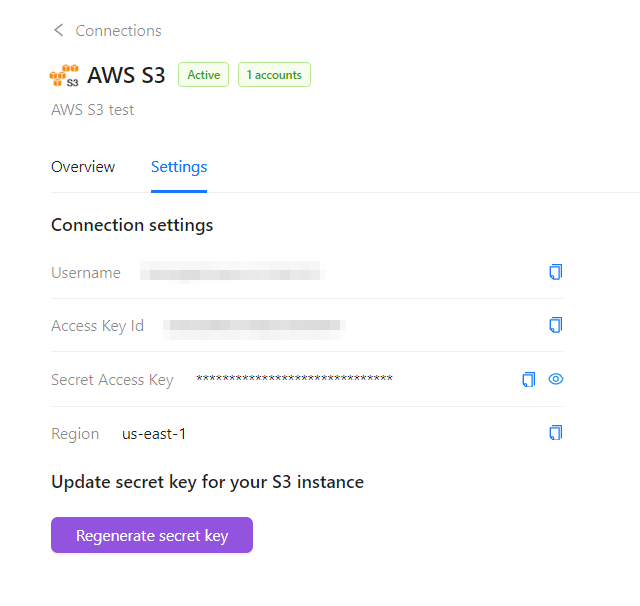Open the 1 accounts badge
This screenshot has width=640, height=606.
click(x=274, y=75)
